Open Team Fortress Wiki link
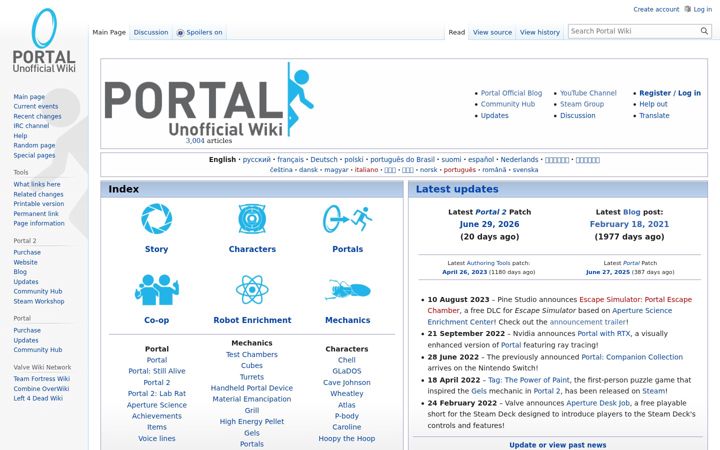Image resolution: width=720 pixels, height=450 pixels. 42,379
